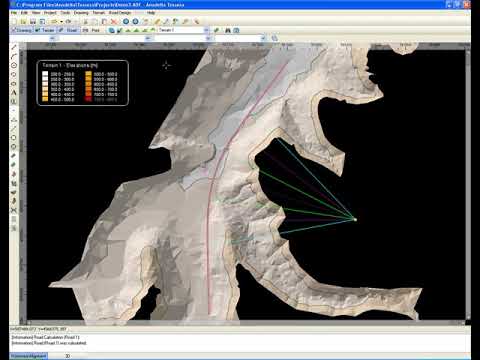Select the arc drawing tool in left toolbar

click(14, 56)
